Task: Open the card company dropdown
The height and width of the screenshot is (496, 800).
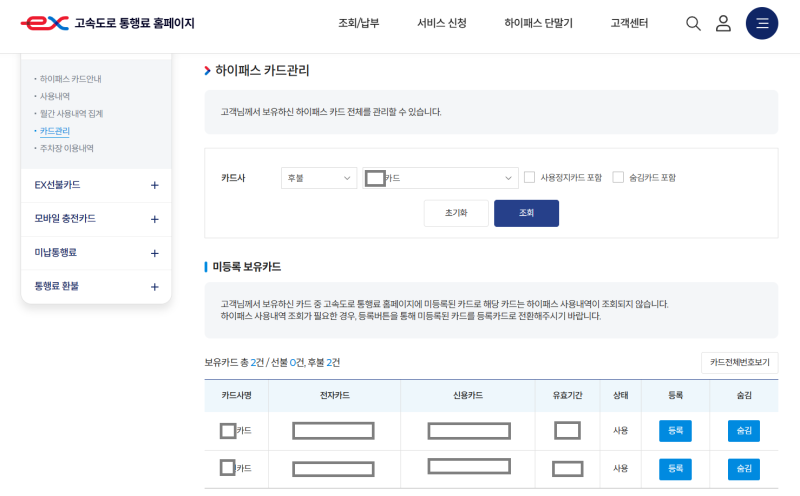Action: 440,178
